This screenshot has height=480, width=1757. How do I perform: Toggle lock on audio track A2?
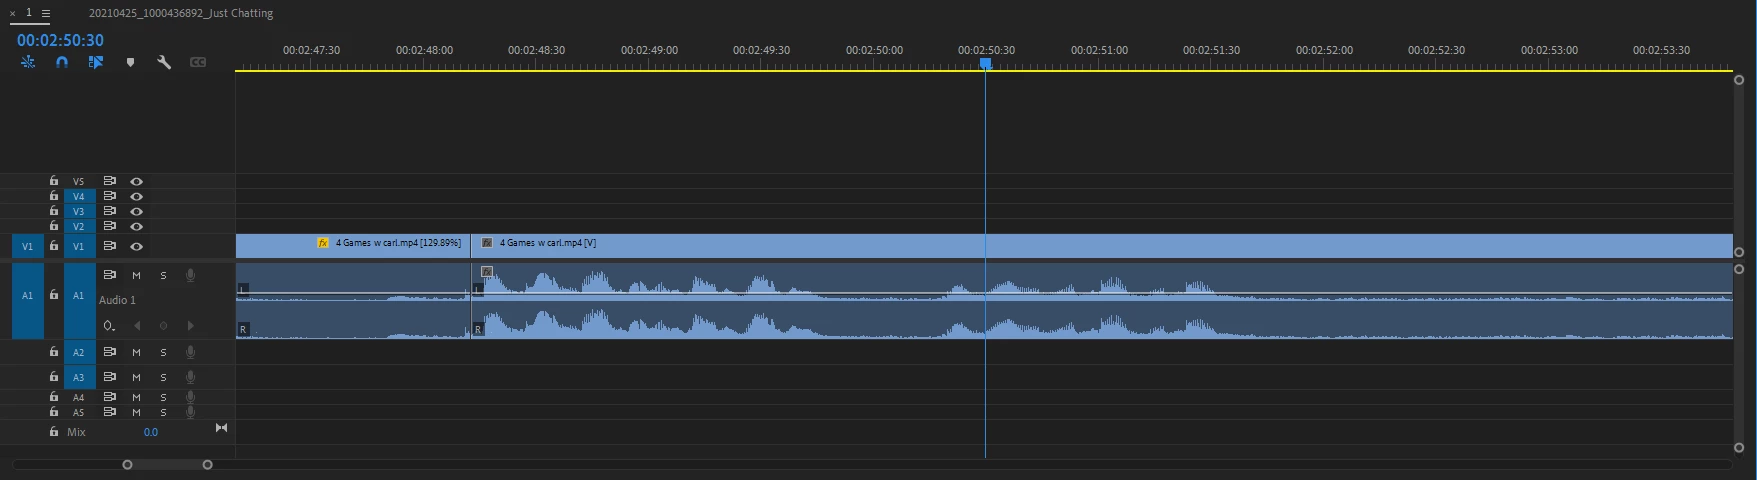coord(54,352)
